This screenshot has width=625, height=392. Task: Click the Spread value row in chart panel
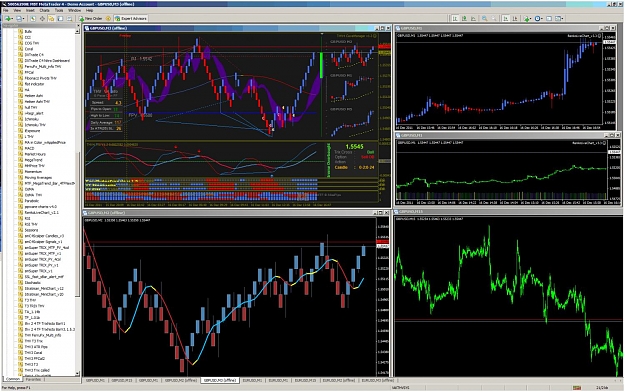pyautogui.click(x=106, y=102)
